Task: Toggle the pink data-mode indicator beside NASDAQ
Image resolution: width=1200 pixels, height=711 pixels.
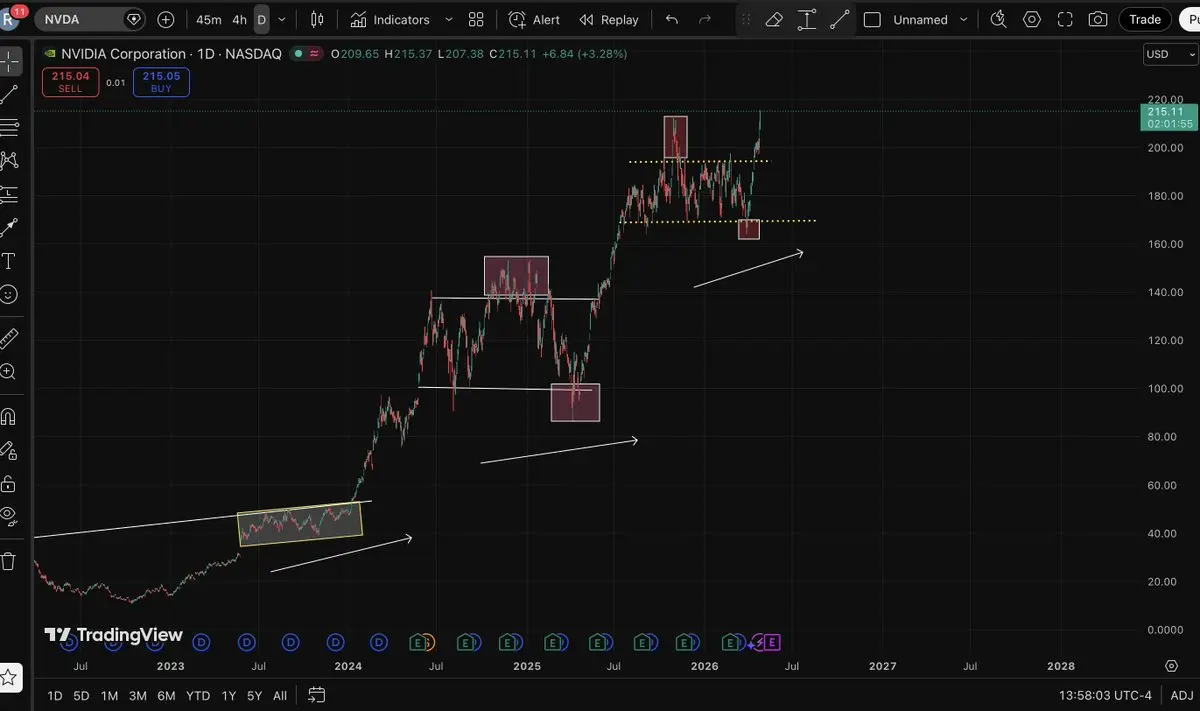Action: pos(315,54)
